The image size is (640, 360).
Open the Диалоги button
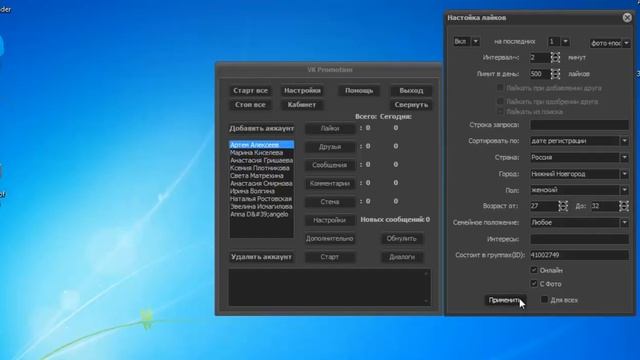[402, 257]
